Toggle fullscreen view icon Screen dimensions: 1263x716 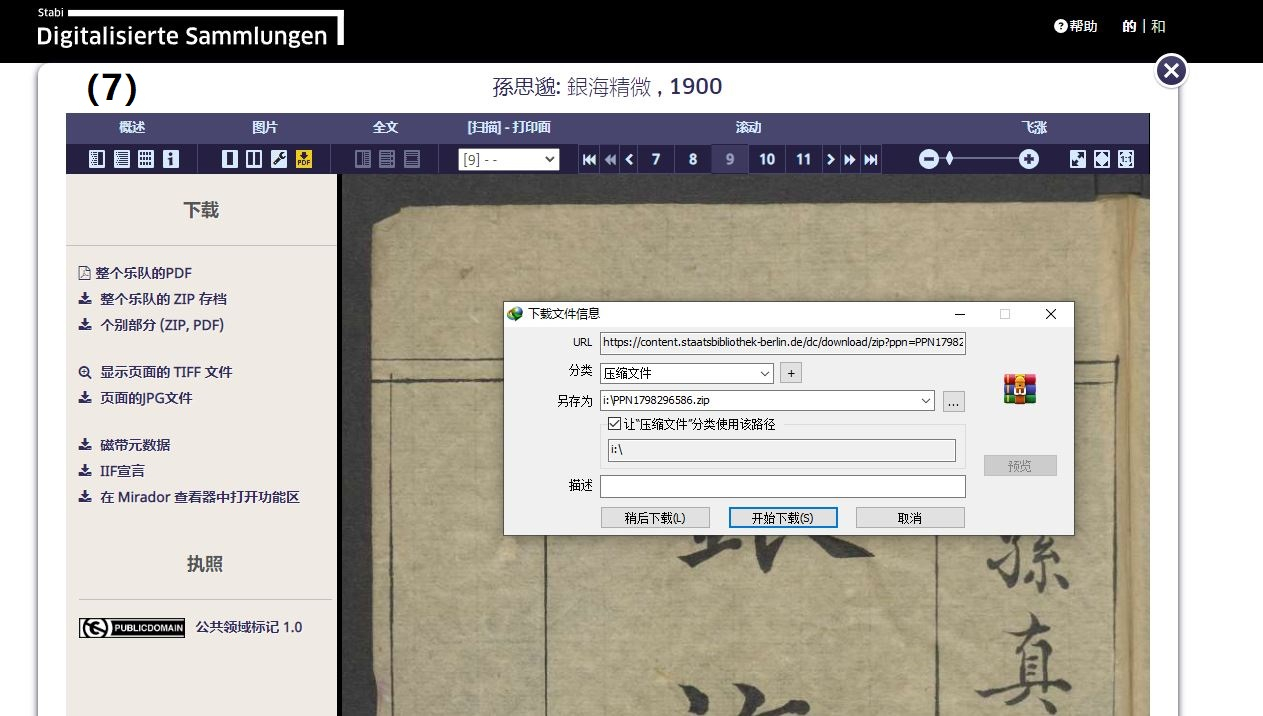pos(1078,159)
